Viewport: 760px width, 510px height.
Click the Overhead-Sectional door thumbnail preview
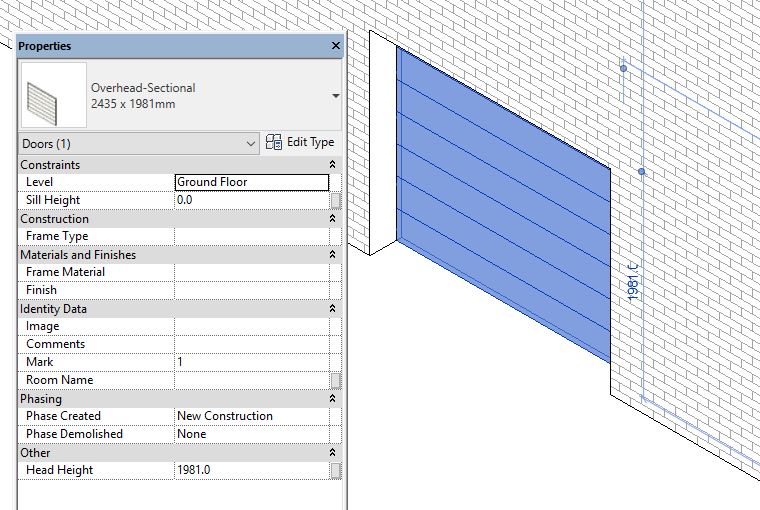pyautogui.click(x=54, y=95)
